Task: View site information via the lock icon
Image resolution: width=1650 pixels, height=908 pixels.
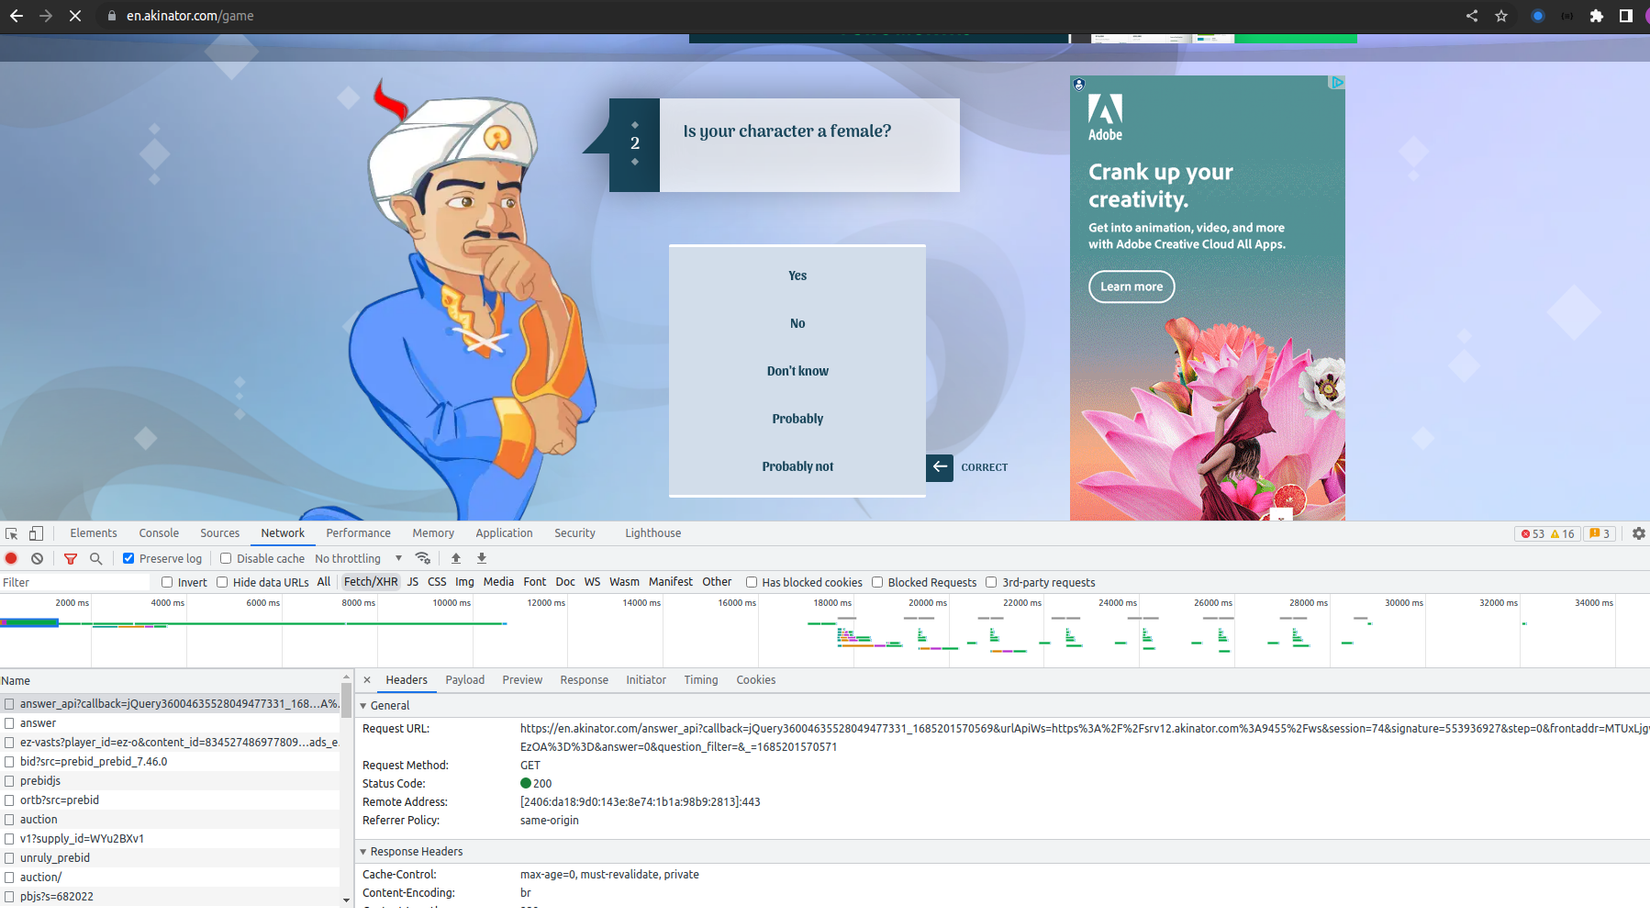Action: (x=111, y=16)
